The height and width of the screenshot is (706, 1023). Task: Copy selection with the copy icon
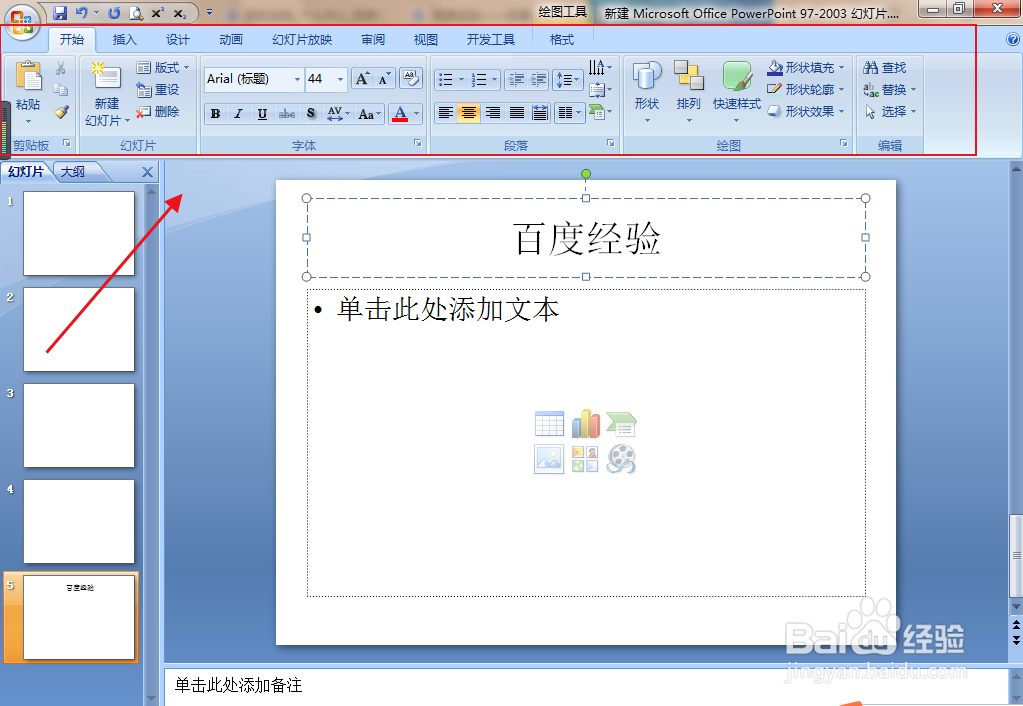pyautogui.click(x=61, y=89)
